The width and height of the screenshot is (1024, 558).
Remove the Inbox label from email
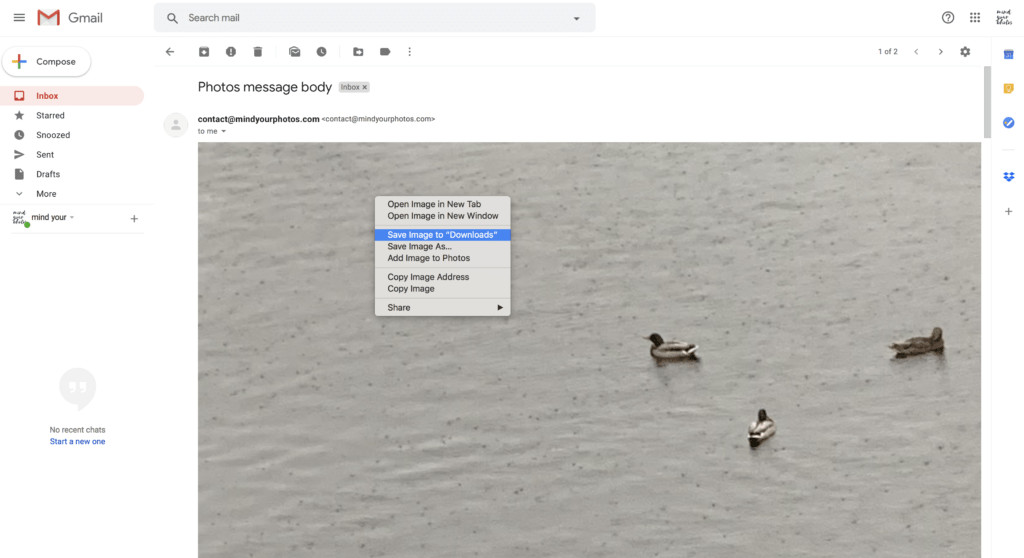(x=364, y=87)
